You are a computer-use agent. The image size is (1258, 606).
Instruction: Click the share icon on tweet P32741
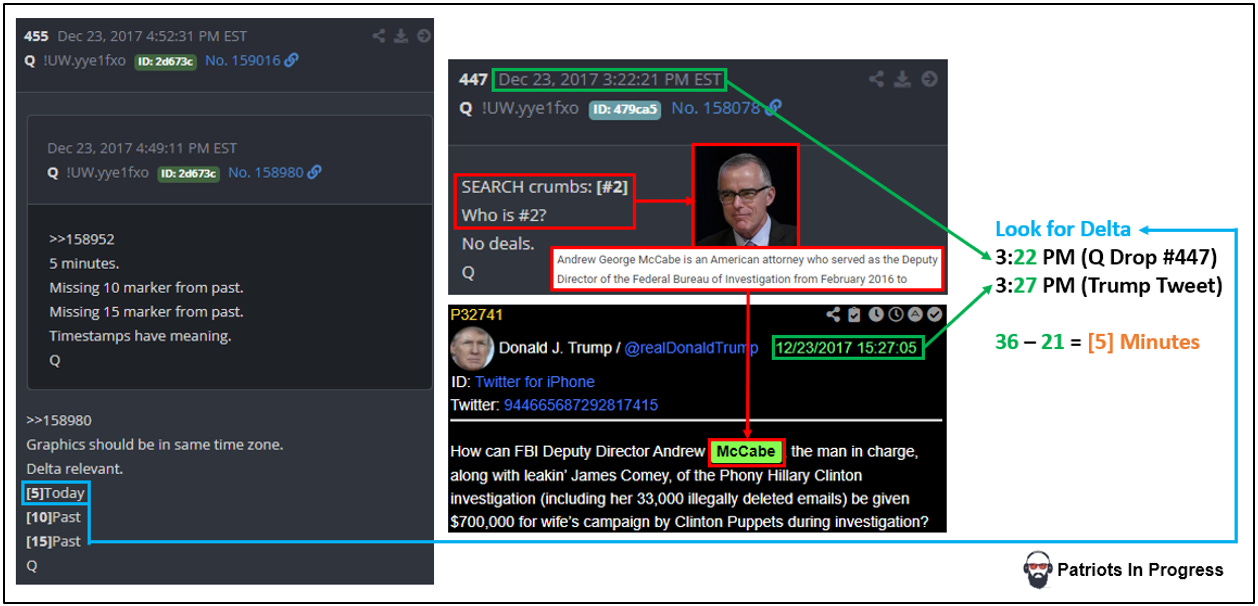[x=833, y=314]
